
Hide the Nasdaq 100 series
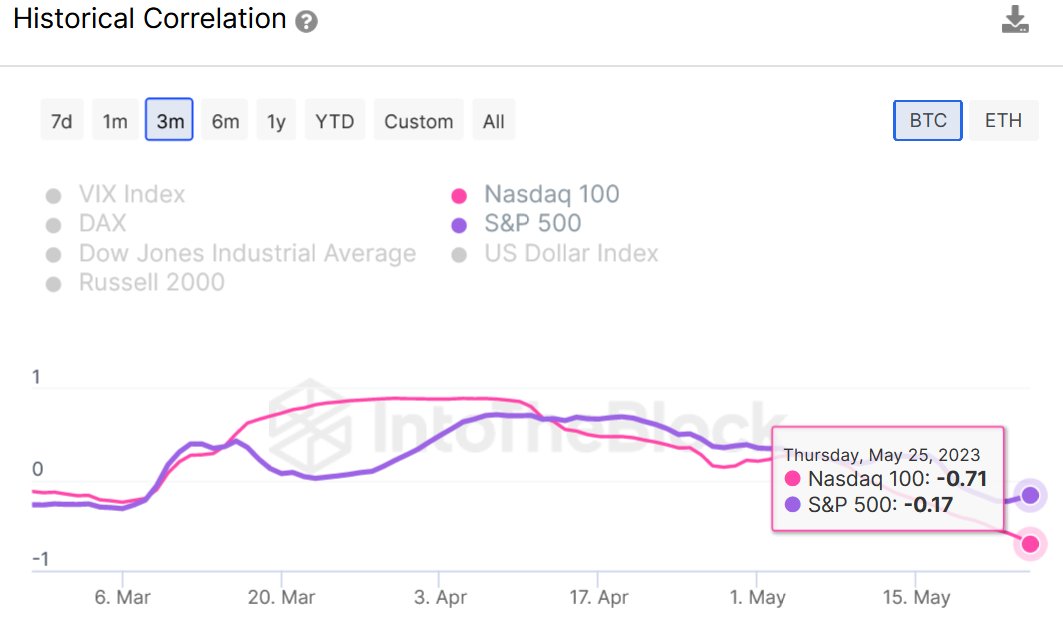pos(550,195)
